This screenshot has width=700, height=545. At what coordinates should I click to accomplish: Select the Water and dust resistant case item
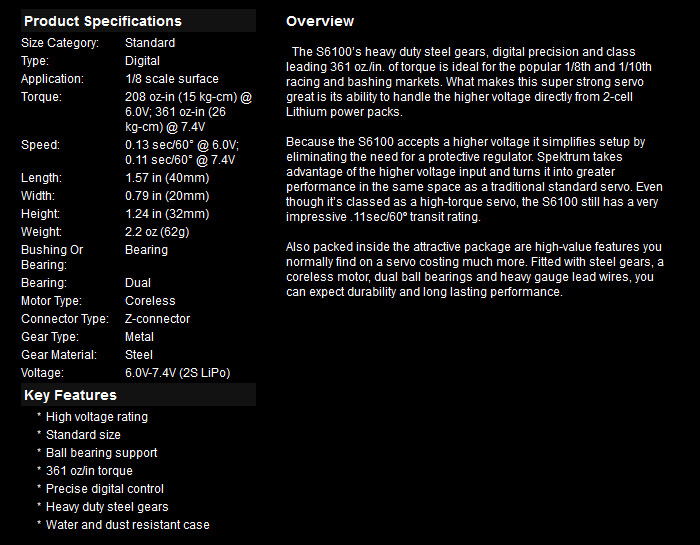coord(128,525)
